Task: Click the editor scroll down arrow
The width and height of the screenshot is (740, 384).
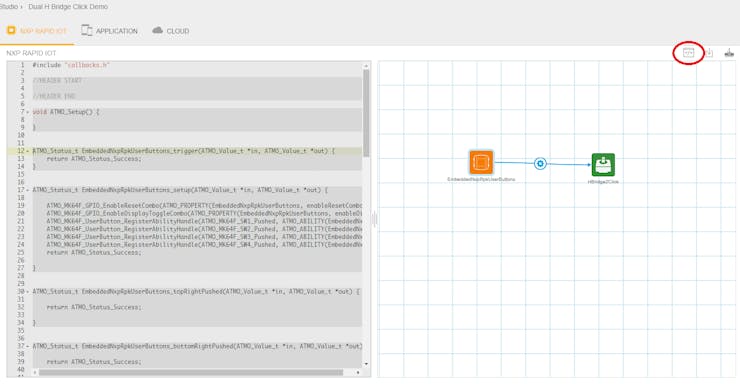Action: pyautogui.click(x=366, y=364)
